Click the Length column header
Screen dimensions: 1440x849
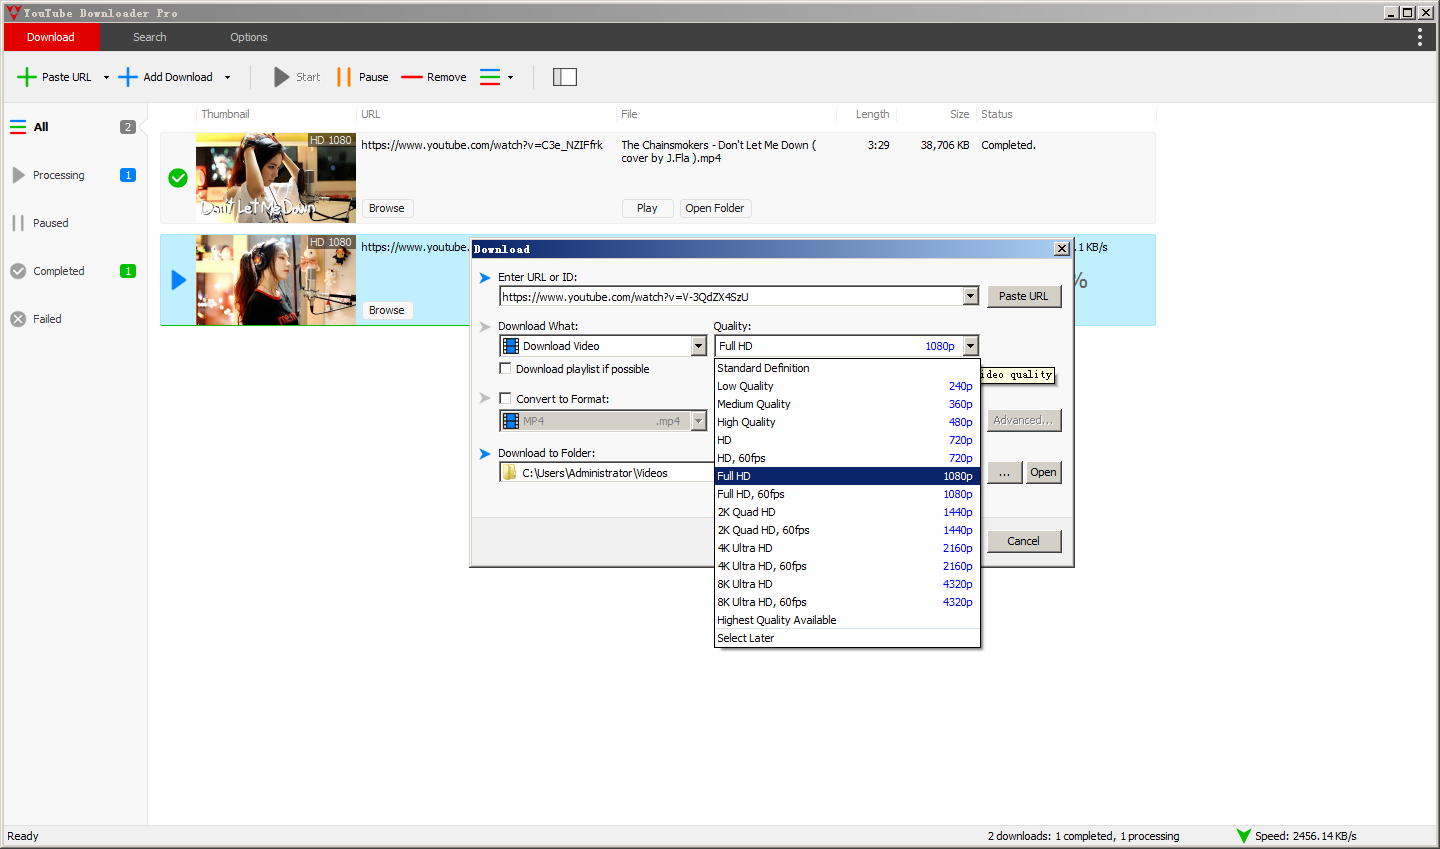click(872, 114)
